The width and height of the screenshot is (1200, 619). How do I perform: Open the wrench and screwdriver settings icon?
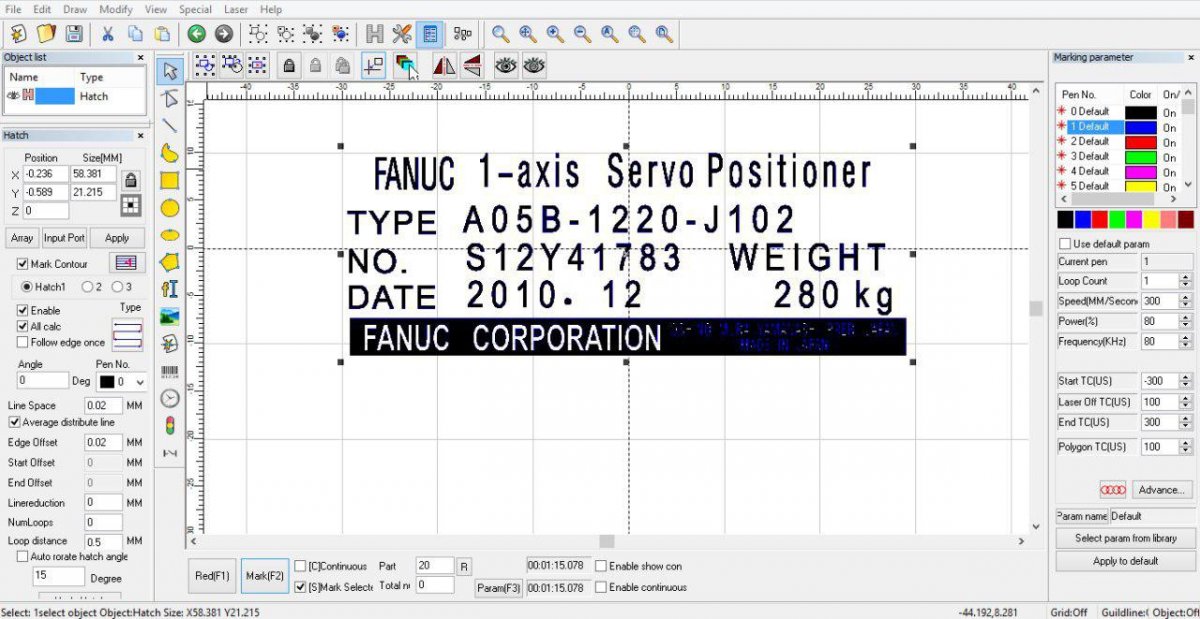pyautogui.click(x=402, y=34)
